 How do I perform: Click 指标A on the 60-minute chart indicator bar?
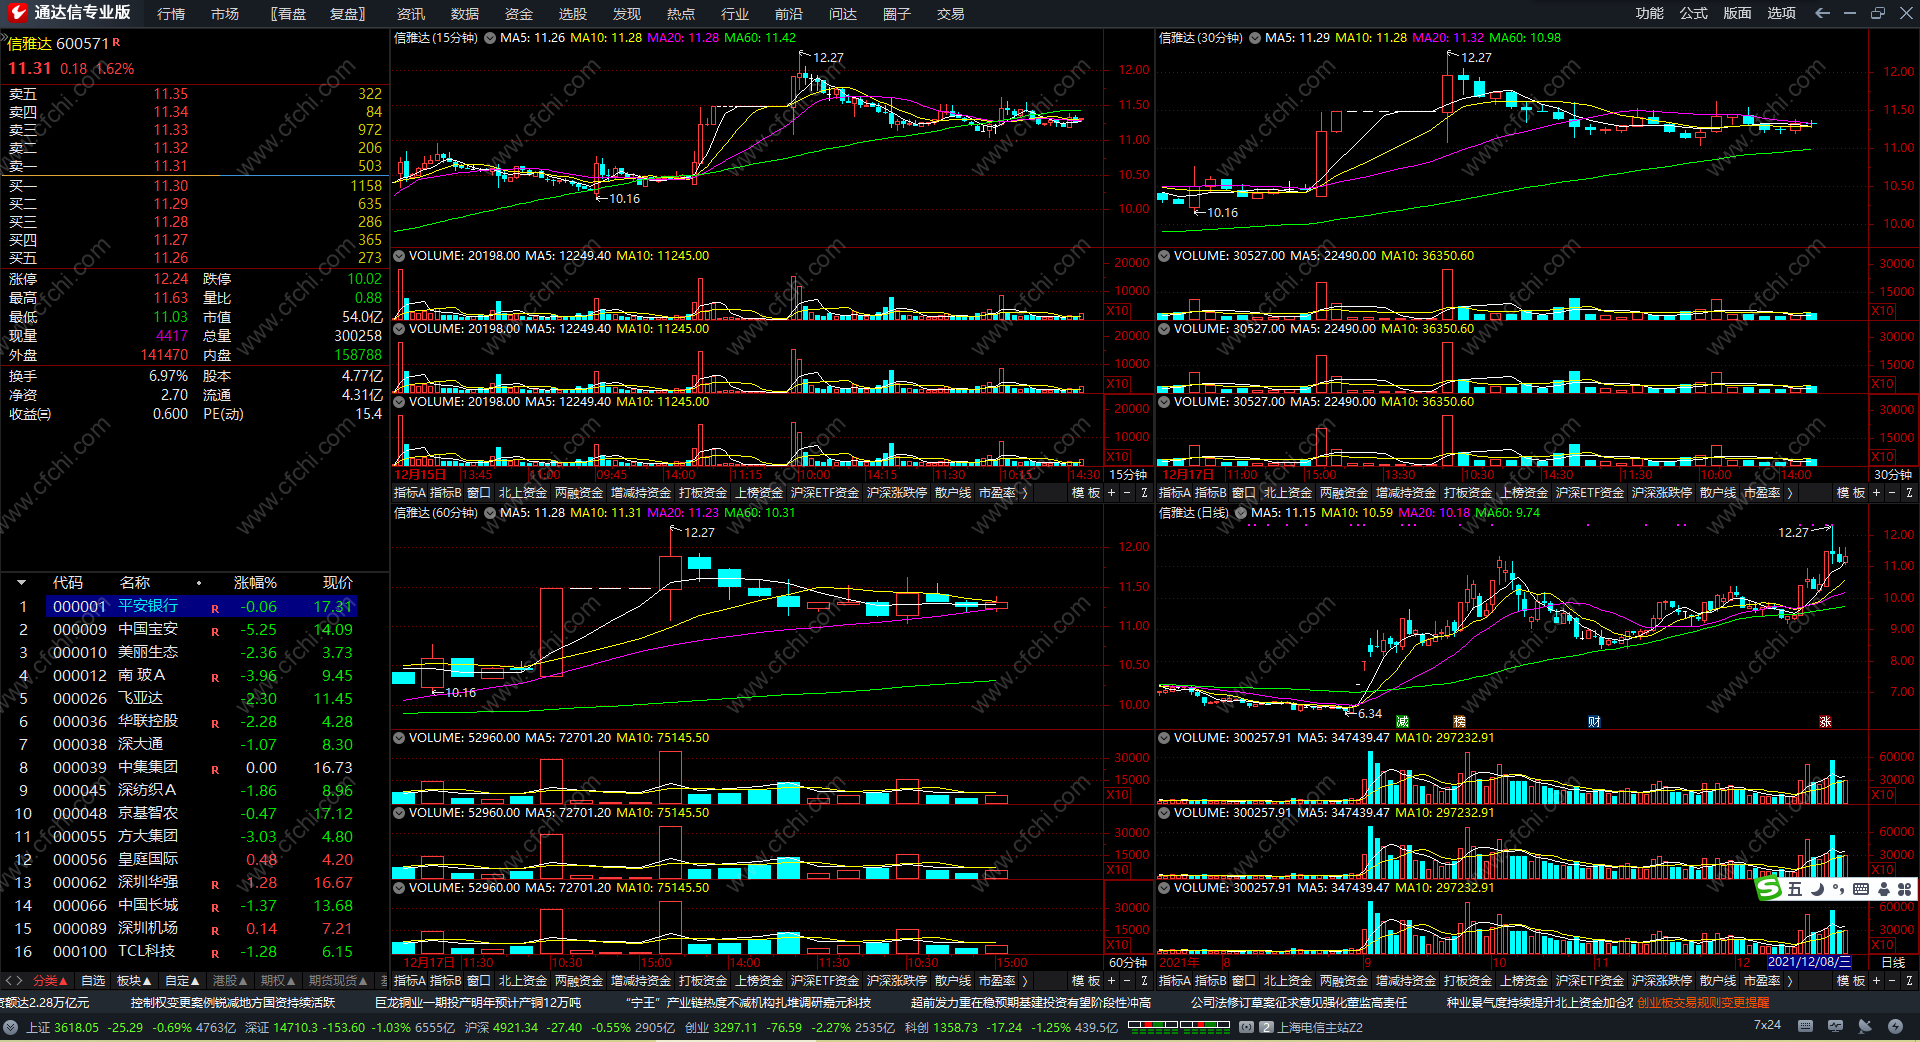click(410, 981)
